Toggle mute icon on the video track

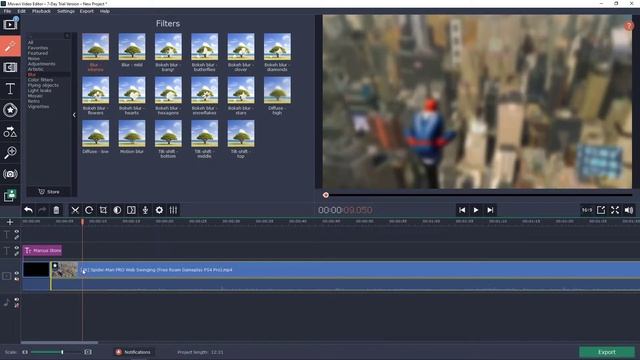coord(17,279)
